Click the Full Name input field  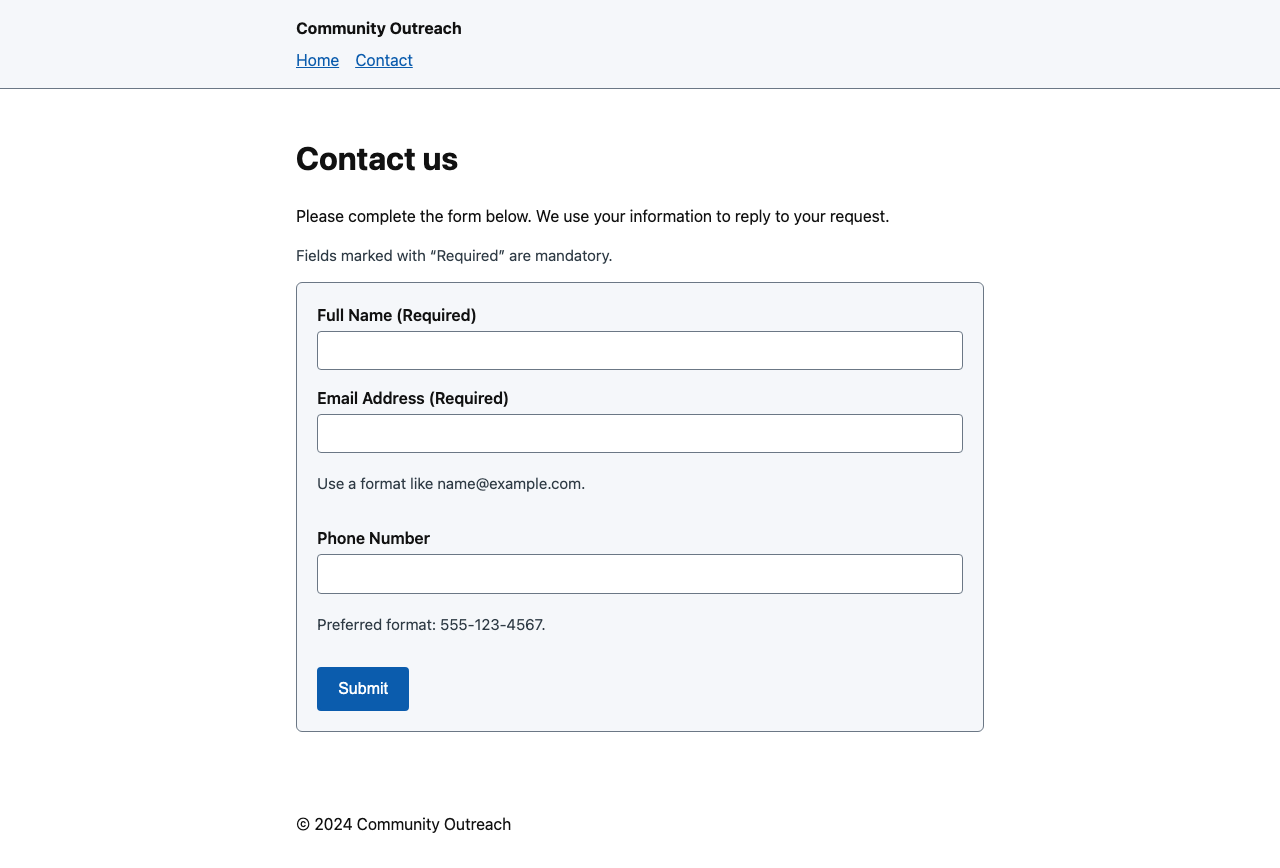639,350
